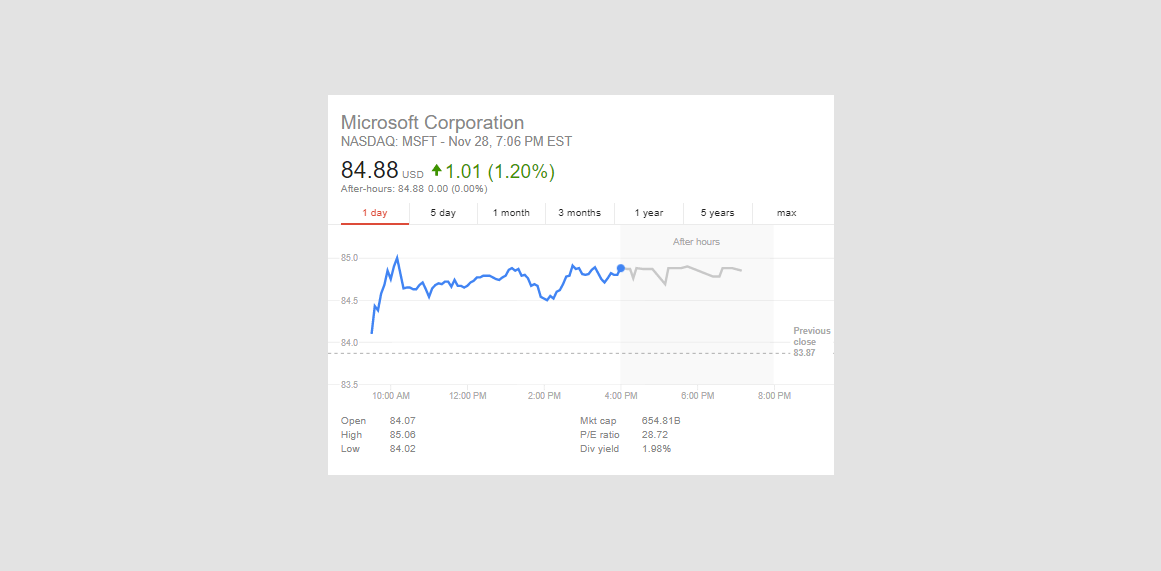Screen dimensions: 1161x571
Task: Click the Previous close 83.87 label
Action: click(x=811, y=341)
